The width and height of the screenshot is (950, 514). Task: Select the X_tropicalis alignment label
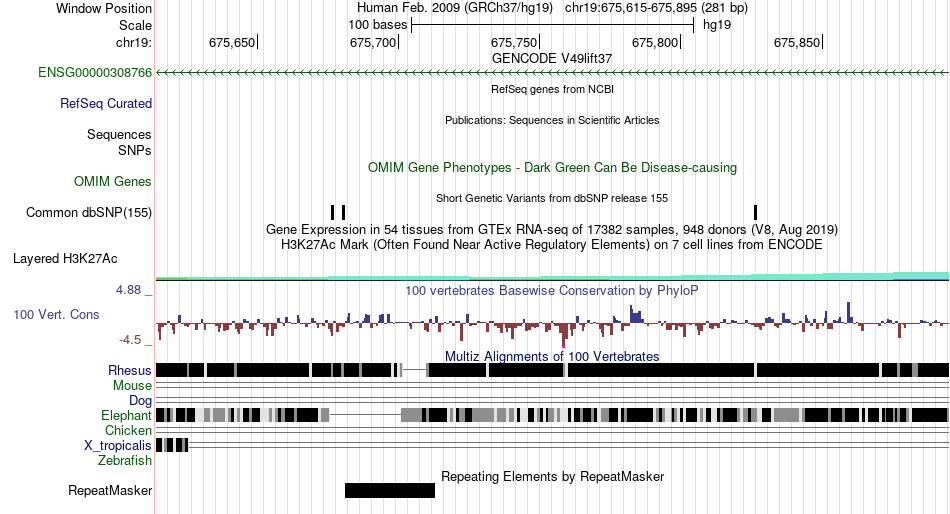pyautogui.click(x=118, y=446)
